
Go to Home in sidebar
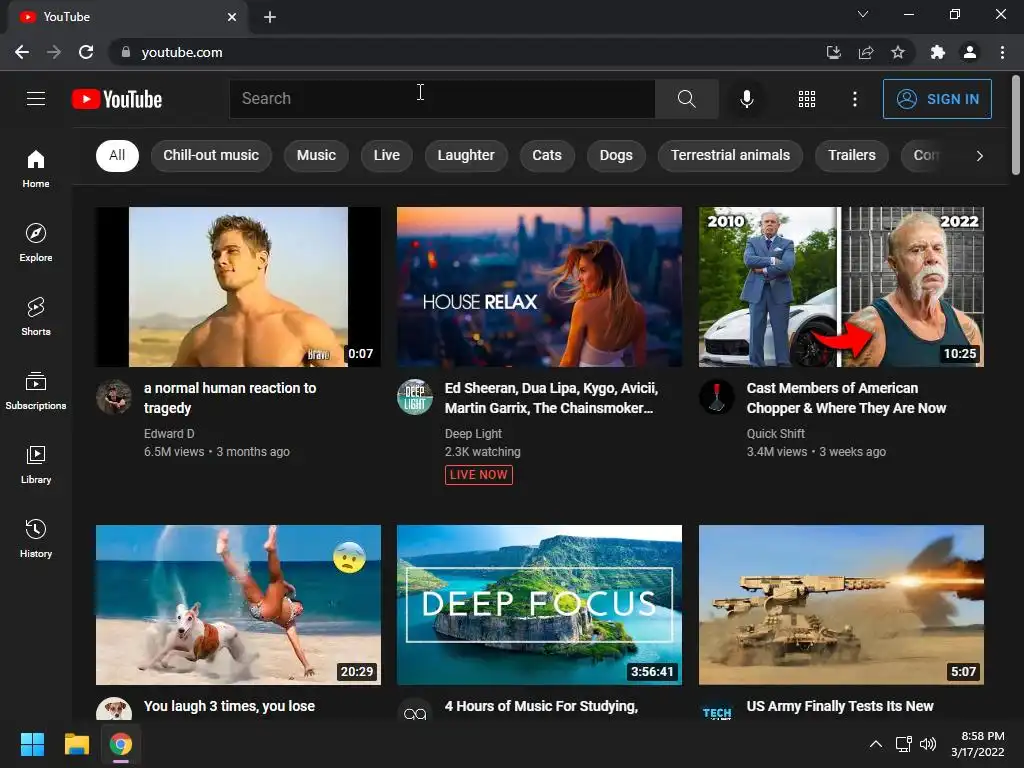(x=36, y=168)
